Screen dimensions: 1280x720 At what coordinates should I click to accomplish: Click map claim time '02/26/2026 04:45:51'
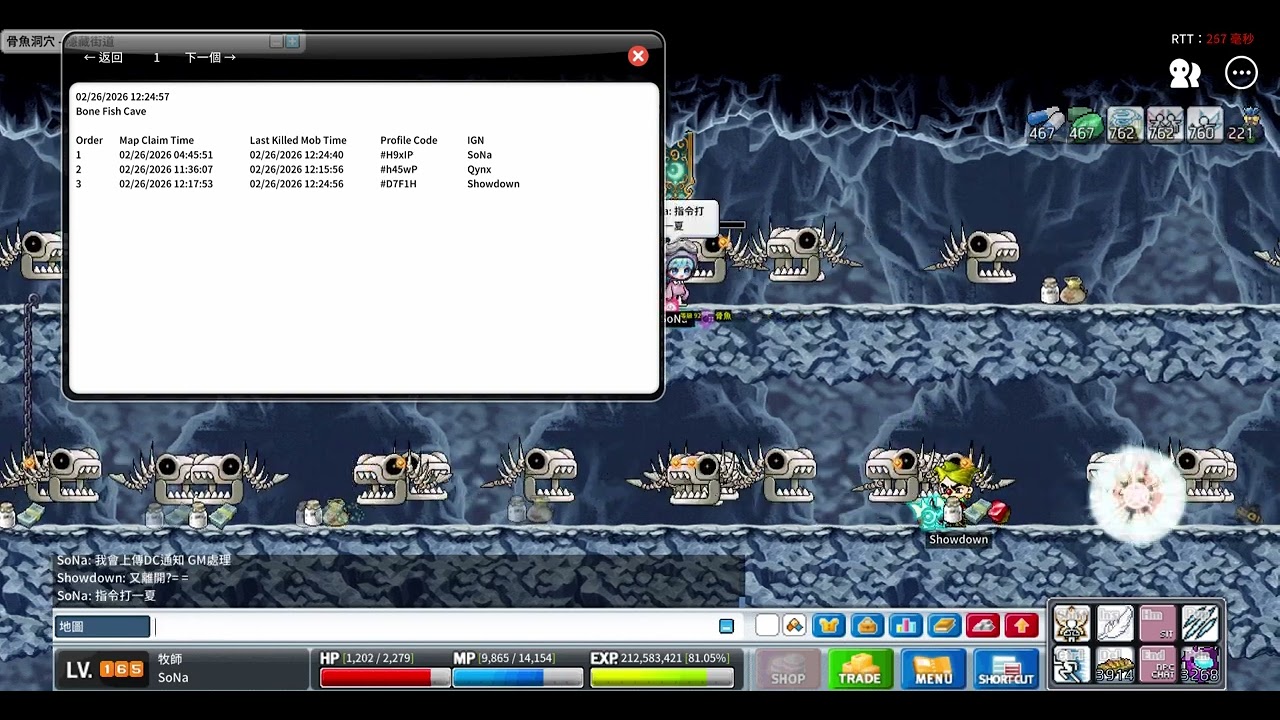click(166, 155)
